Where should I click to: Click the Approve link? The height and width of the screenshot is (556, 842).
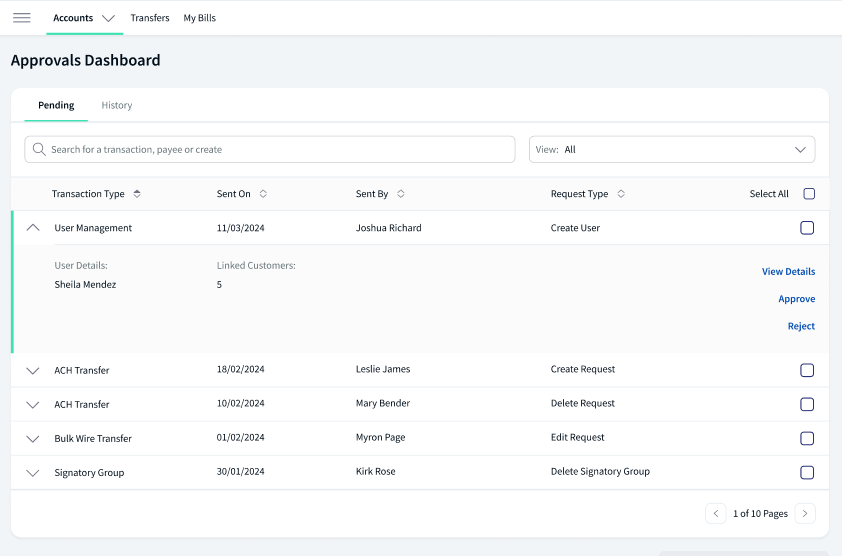[796, 299]
